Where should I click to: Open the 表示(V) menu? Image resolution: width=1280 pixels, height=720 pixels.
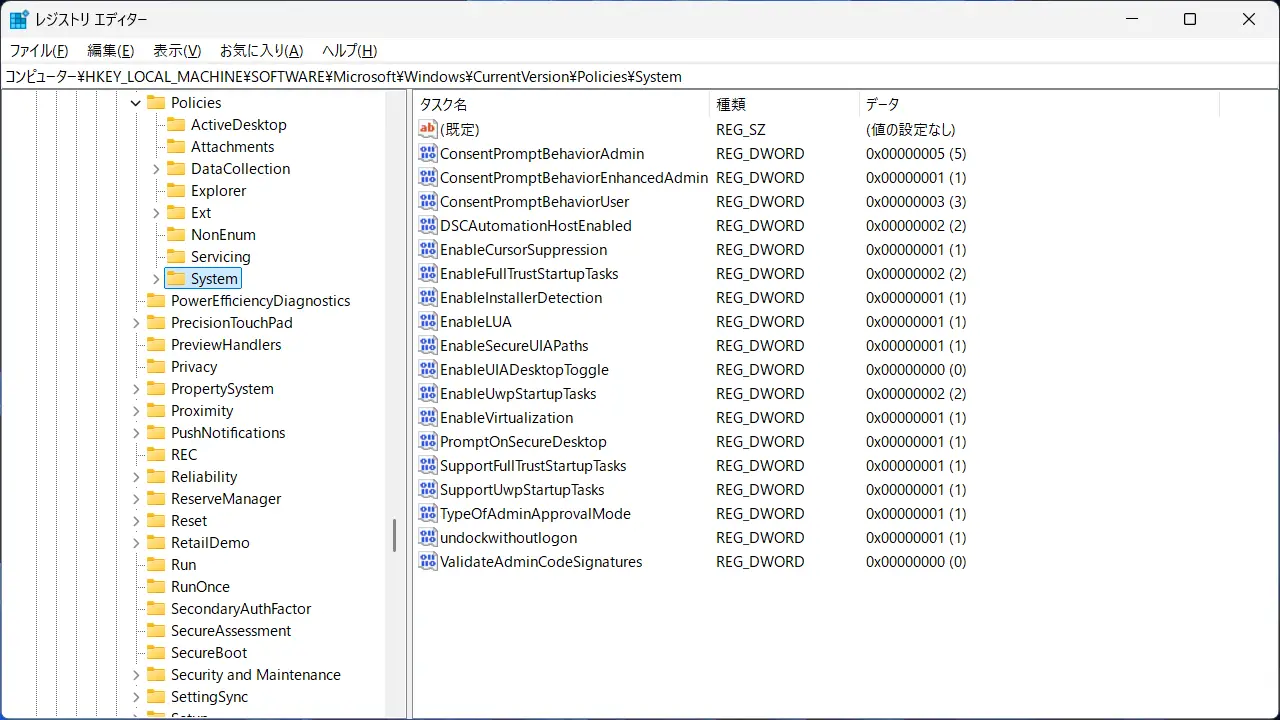coord(177,51)
